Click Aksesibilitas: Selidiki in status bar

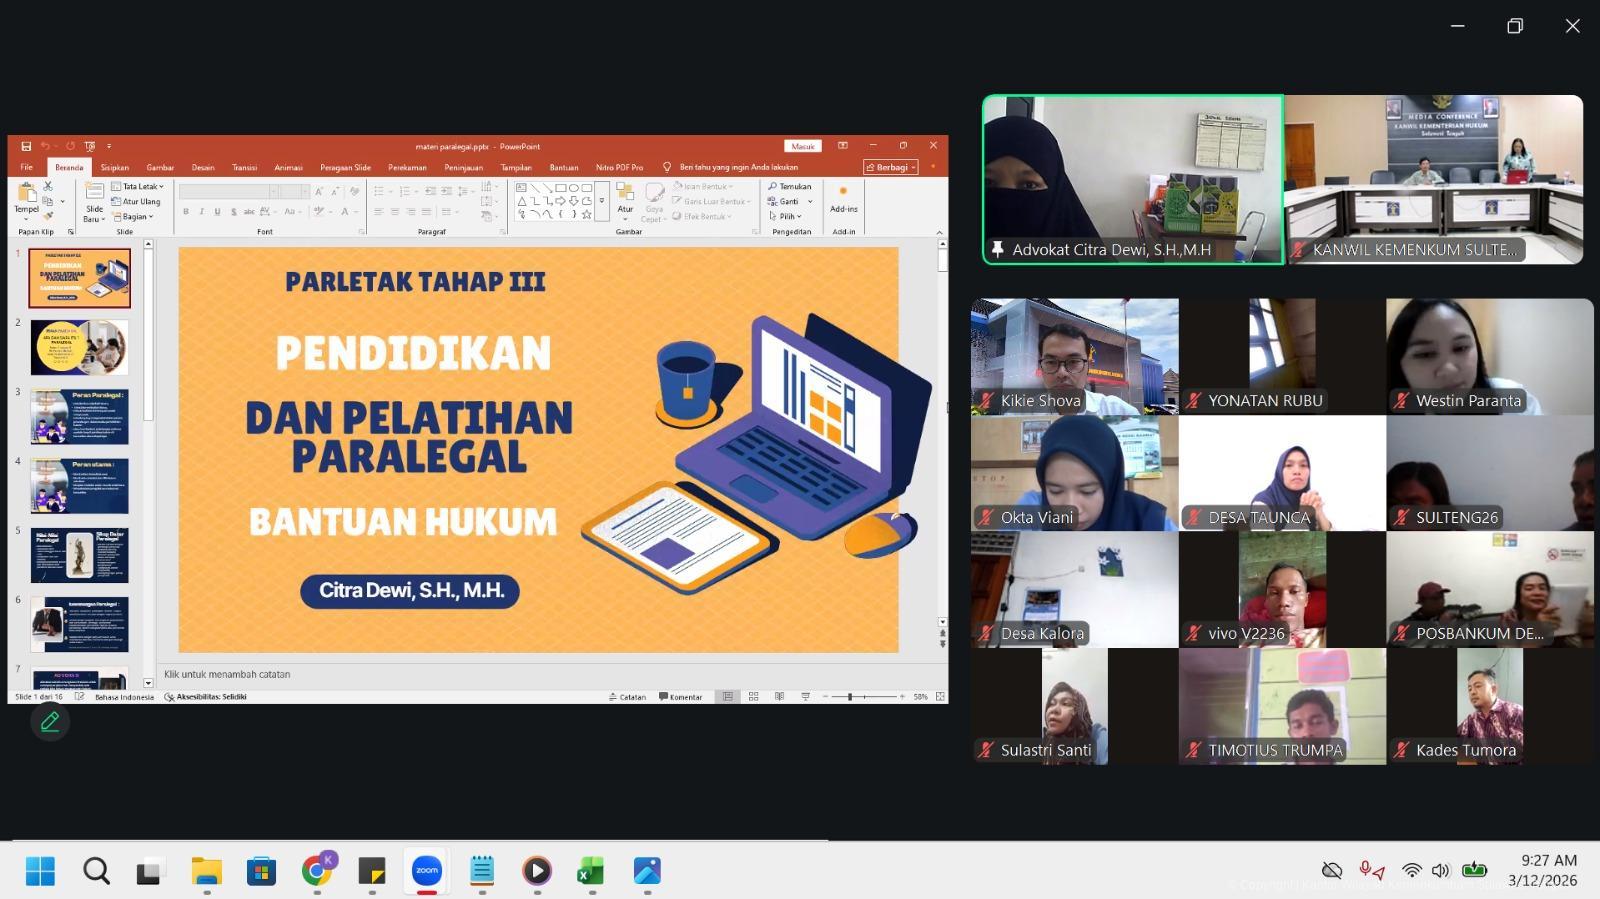[x=205, y=697]
